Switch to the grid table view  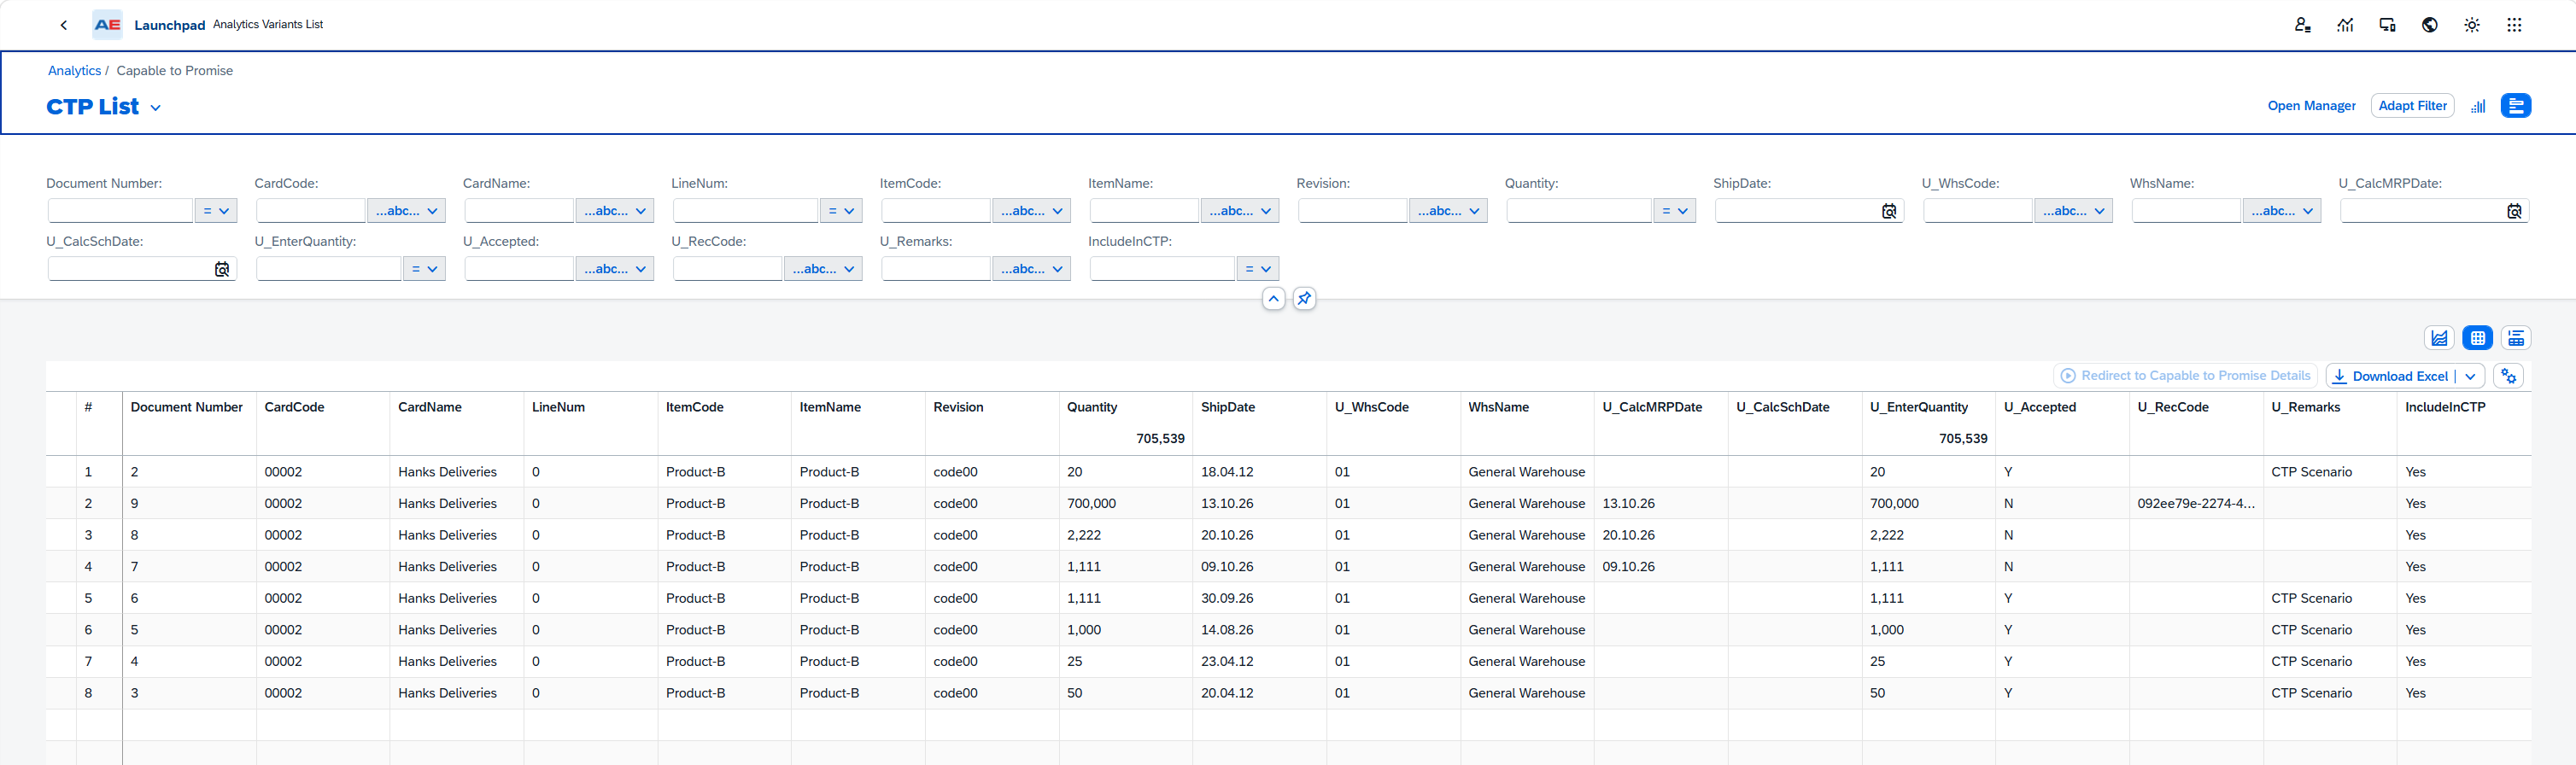2478,338
